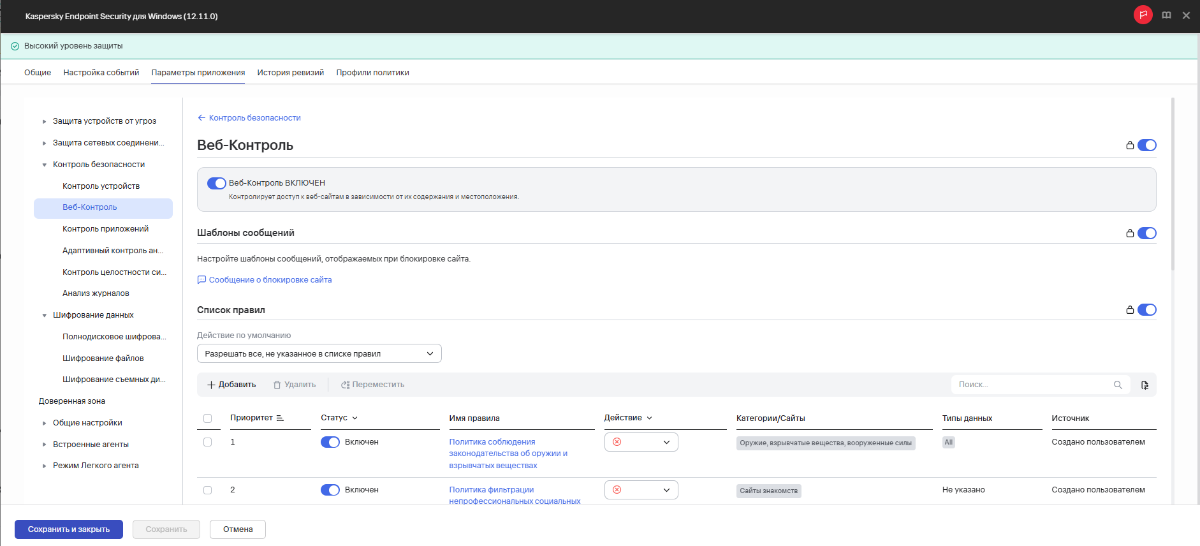
Task: Click the lock icon for Шаблоны сообщений
Action: [x=1130, y=234]
